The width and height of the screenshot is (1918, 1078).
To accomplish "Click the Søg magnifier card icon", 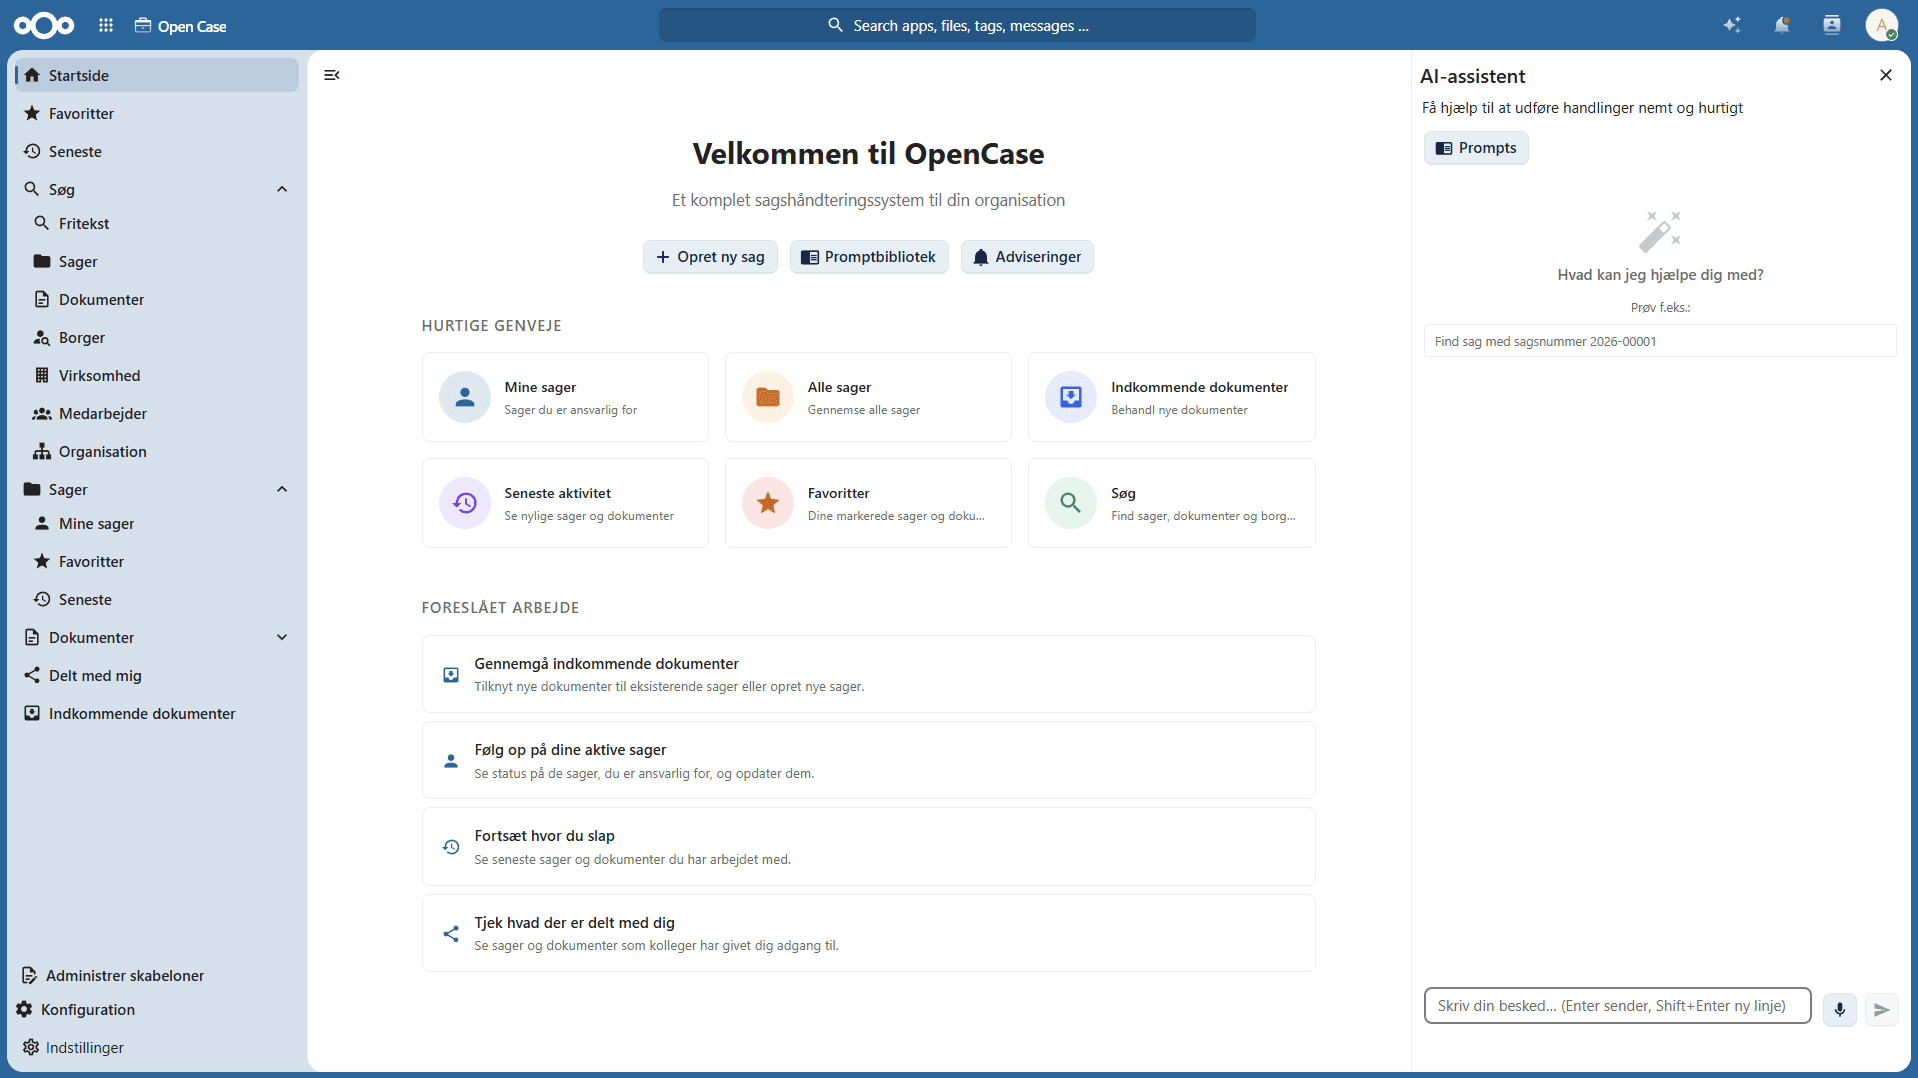I will 1071,503.
